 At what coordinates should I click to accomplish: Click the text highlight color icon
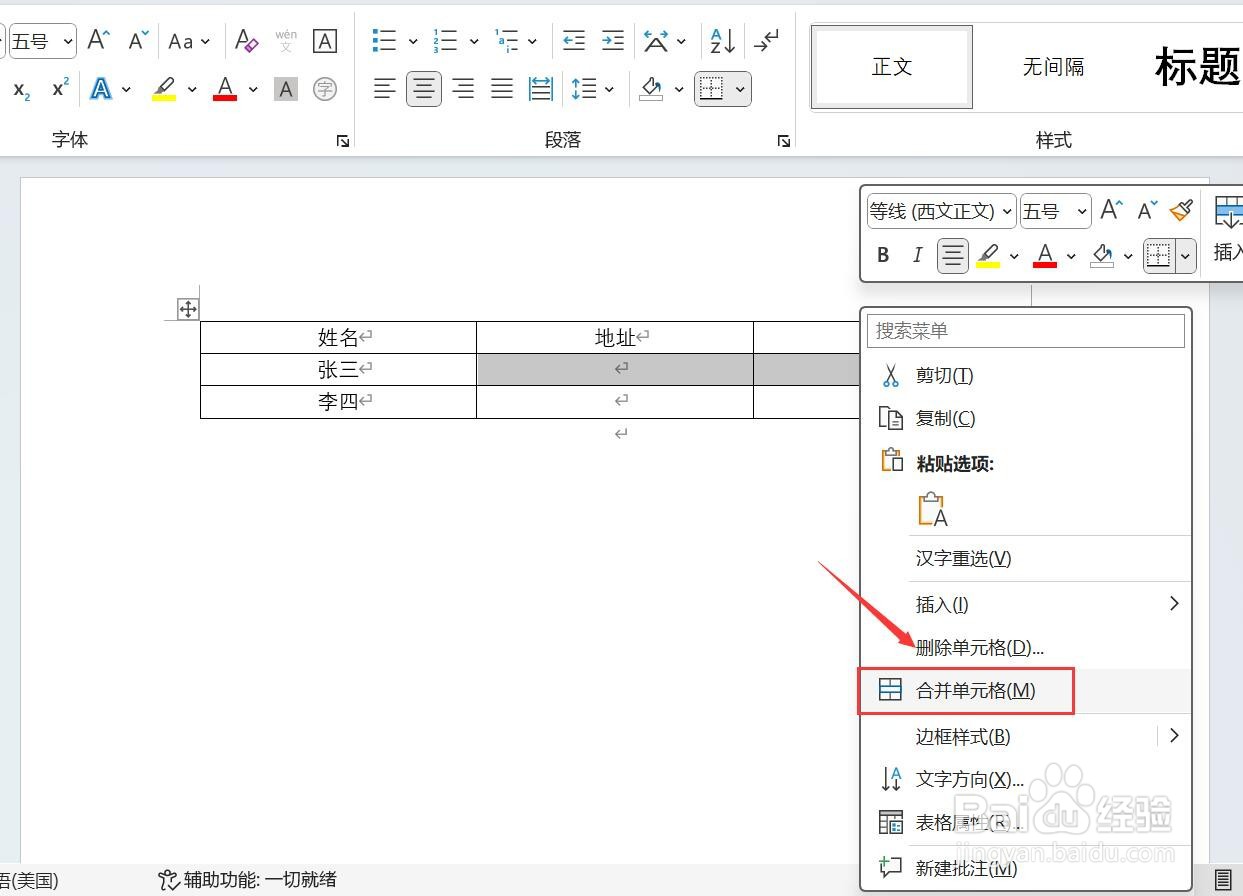(163, 88)
